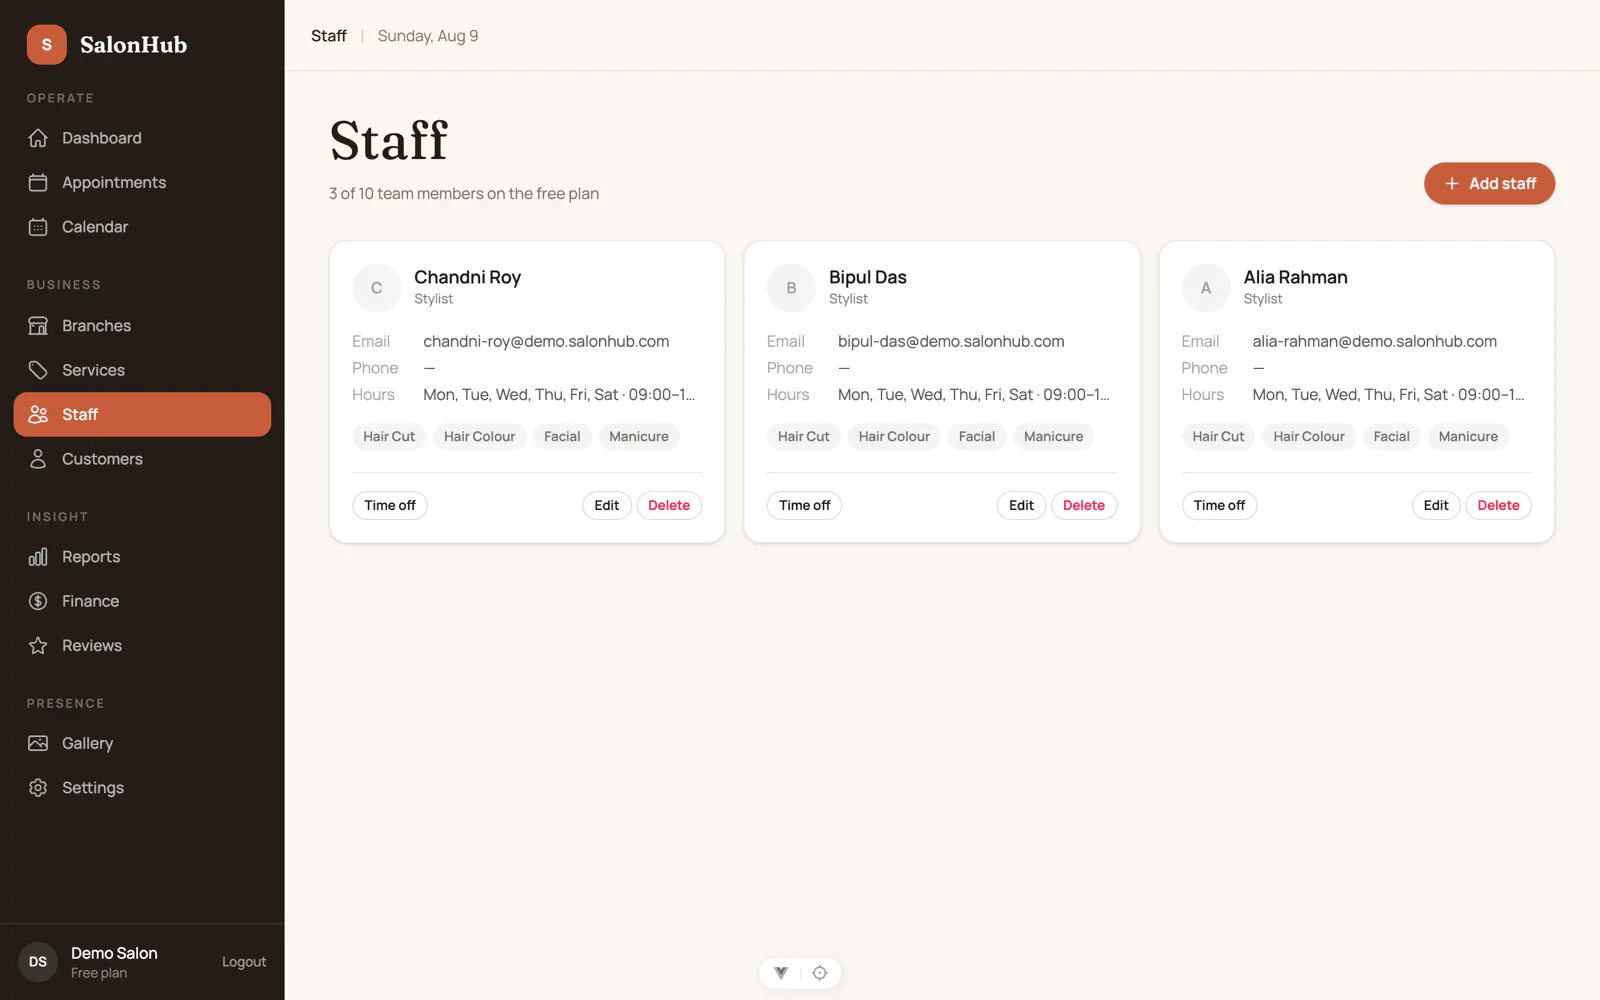Image resolution: width=1600 pixels, height=1000 pixels.
Task: Click Chandni Roy's C avatar
Action: pyautogui.click(x=376, y=288)
